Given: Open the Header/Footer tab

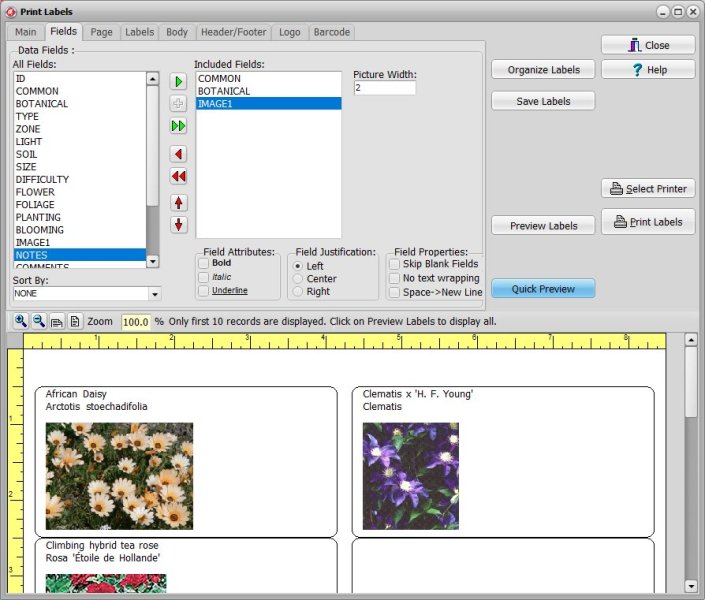Looking at the screenshot, I should [234, 32].
